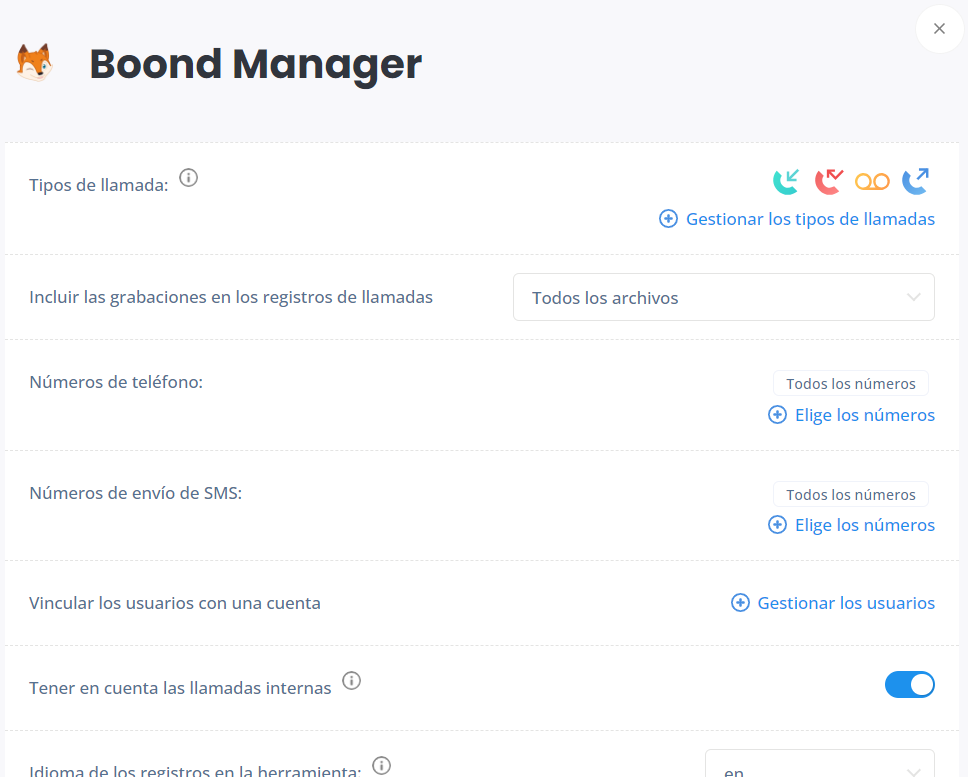
Task: Click the Boond Manager title
Action: (256, 64)
